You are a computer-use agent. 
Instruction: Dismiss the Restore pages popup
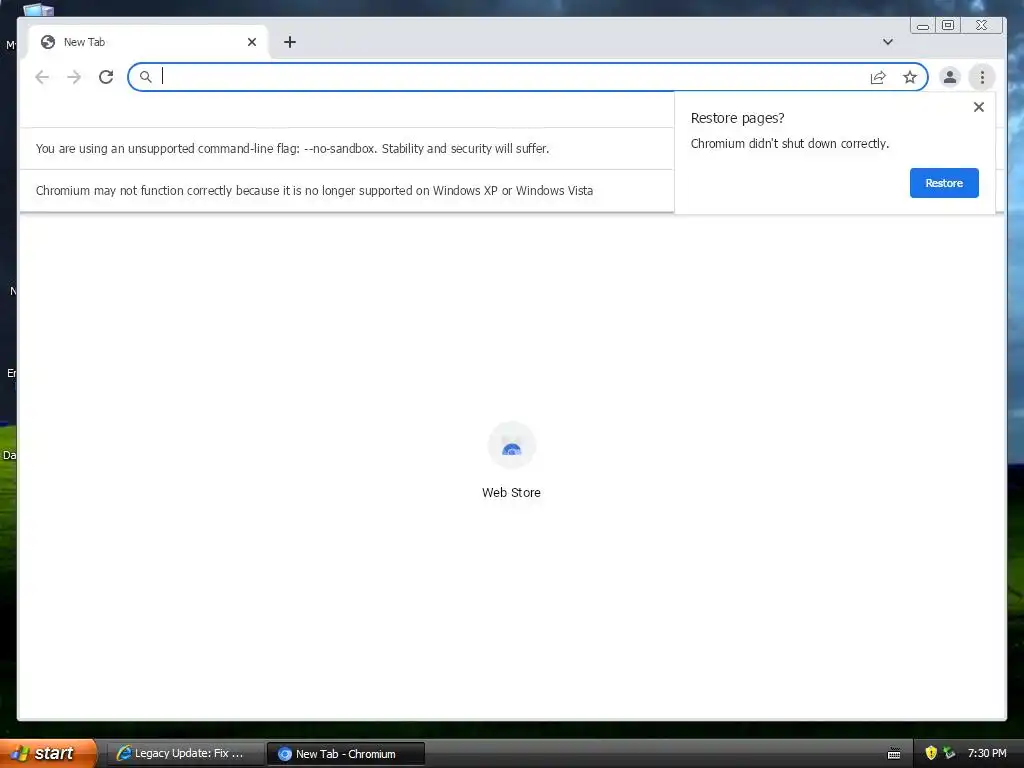pos(978,107)
